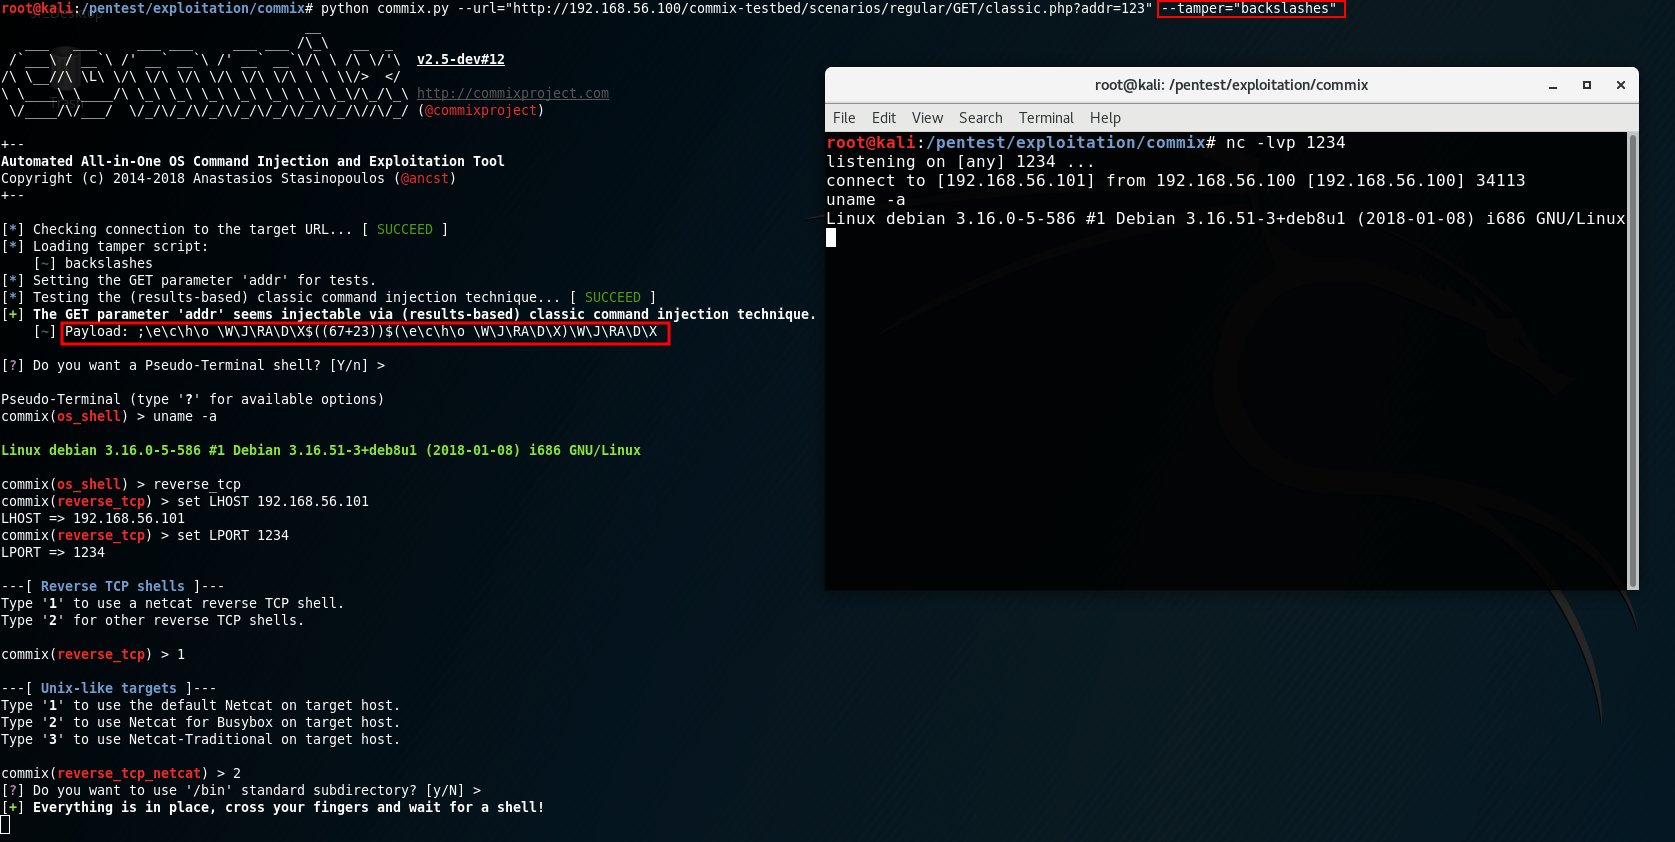Click 'LHOST => 192.168.56.101' output line
This screenshot has width=1675, height=842.
(93, 518)
